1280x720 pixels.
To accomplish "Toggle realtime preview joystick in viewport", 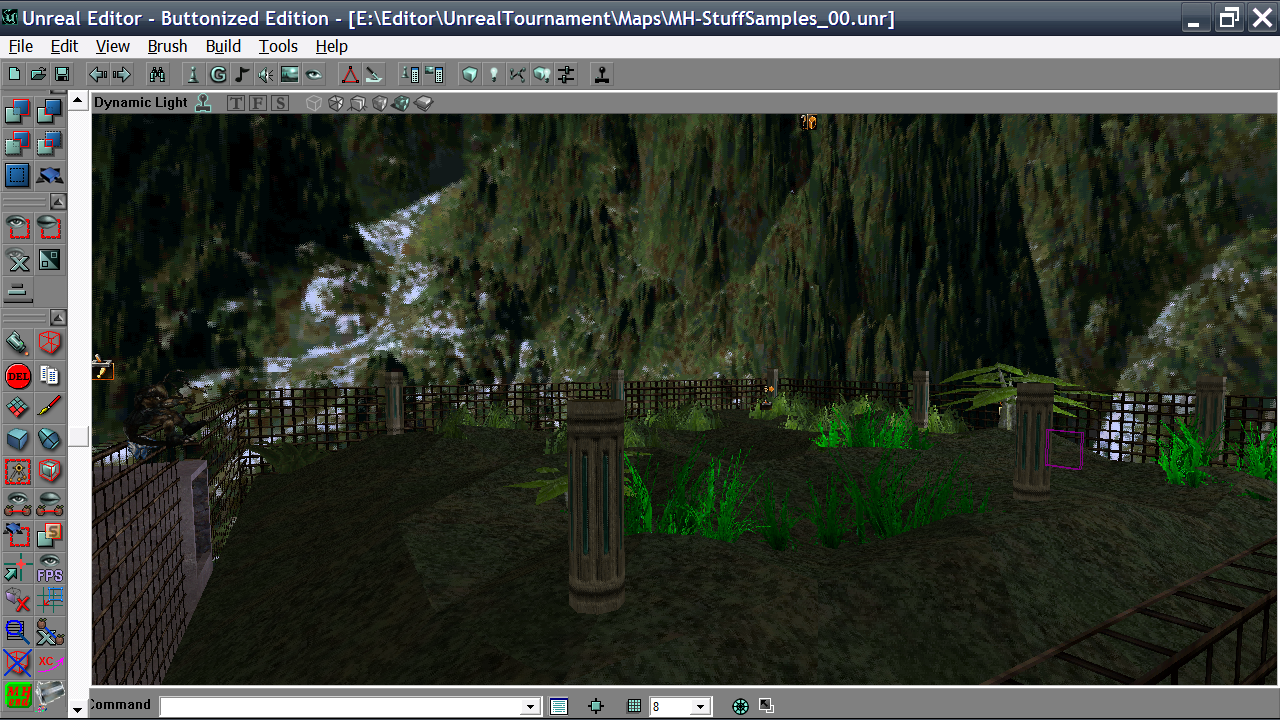I will coord(203,102).
